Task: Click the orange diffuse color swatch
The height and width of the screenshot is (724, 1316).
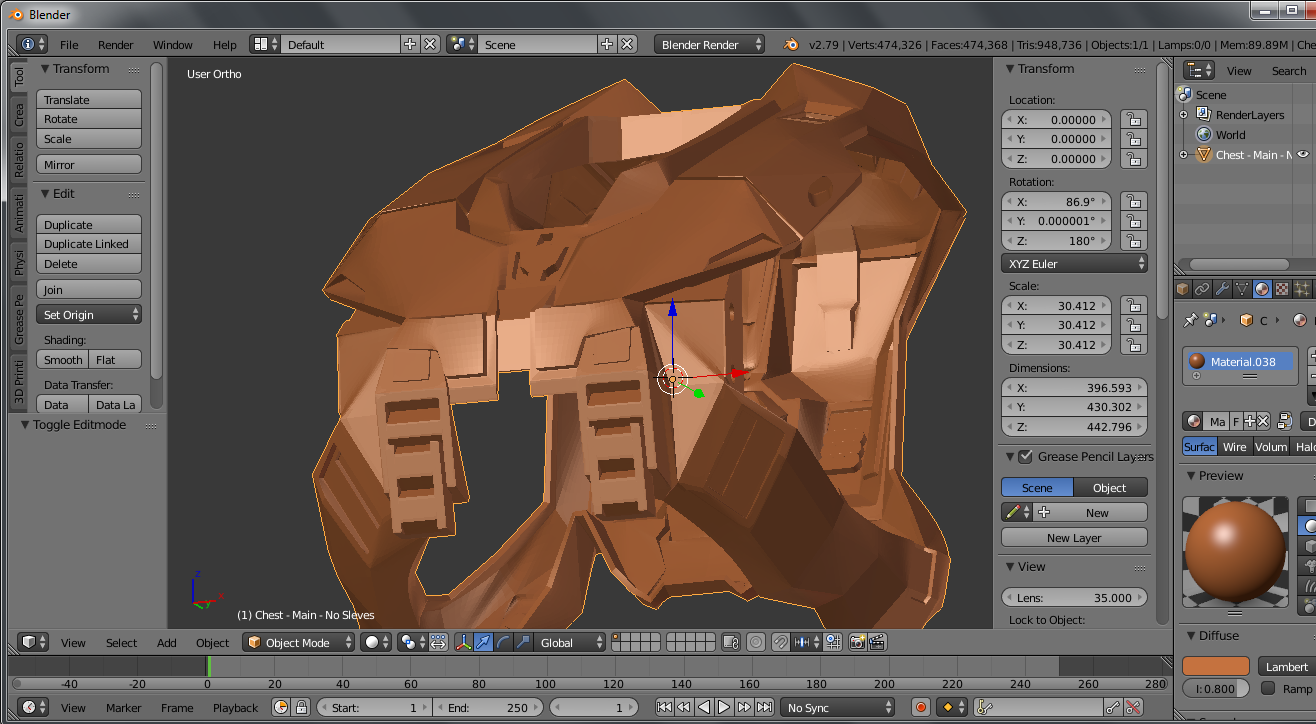Action: pos(1216,666)
